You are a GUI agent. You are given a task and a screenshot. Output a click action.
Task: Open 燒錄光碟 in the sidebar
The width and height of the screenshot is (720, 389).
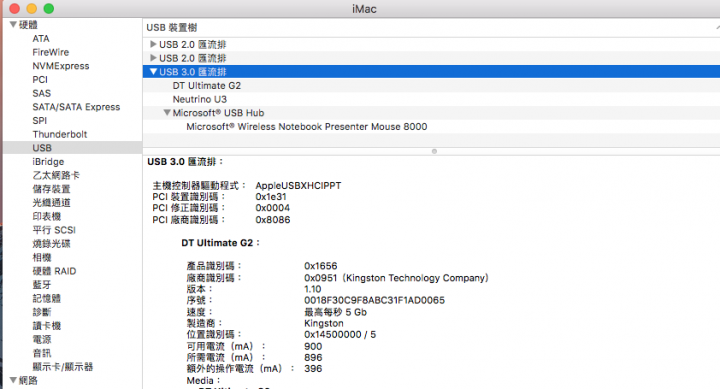click(51, 244)
